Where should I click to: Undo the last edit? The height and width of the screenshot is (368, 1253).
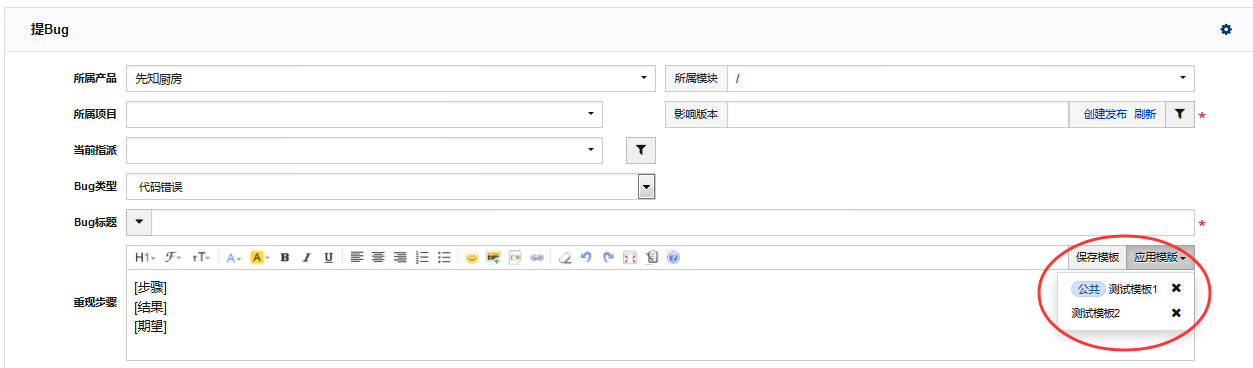[x=587, y=257]
